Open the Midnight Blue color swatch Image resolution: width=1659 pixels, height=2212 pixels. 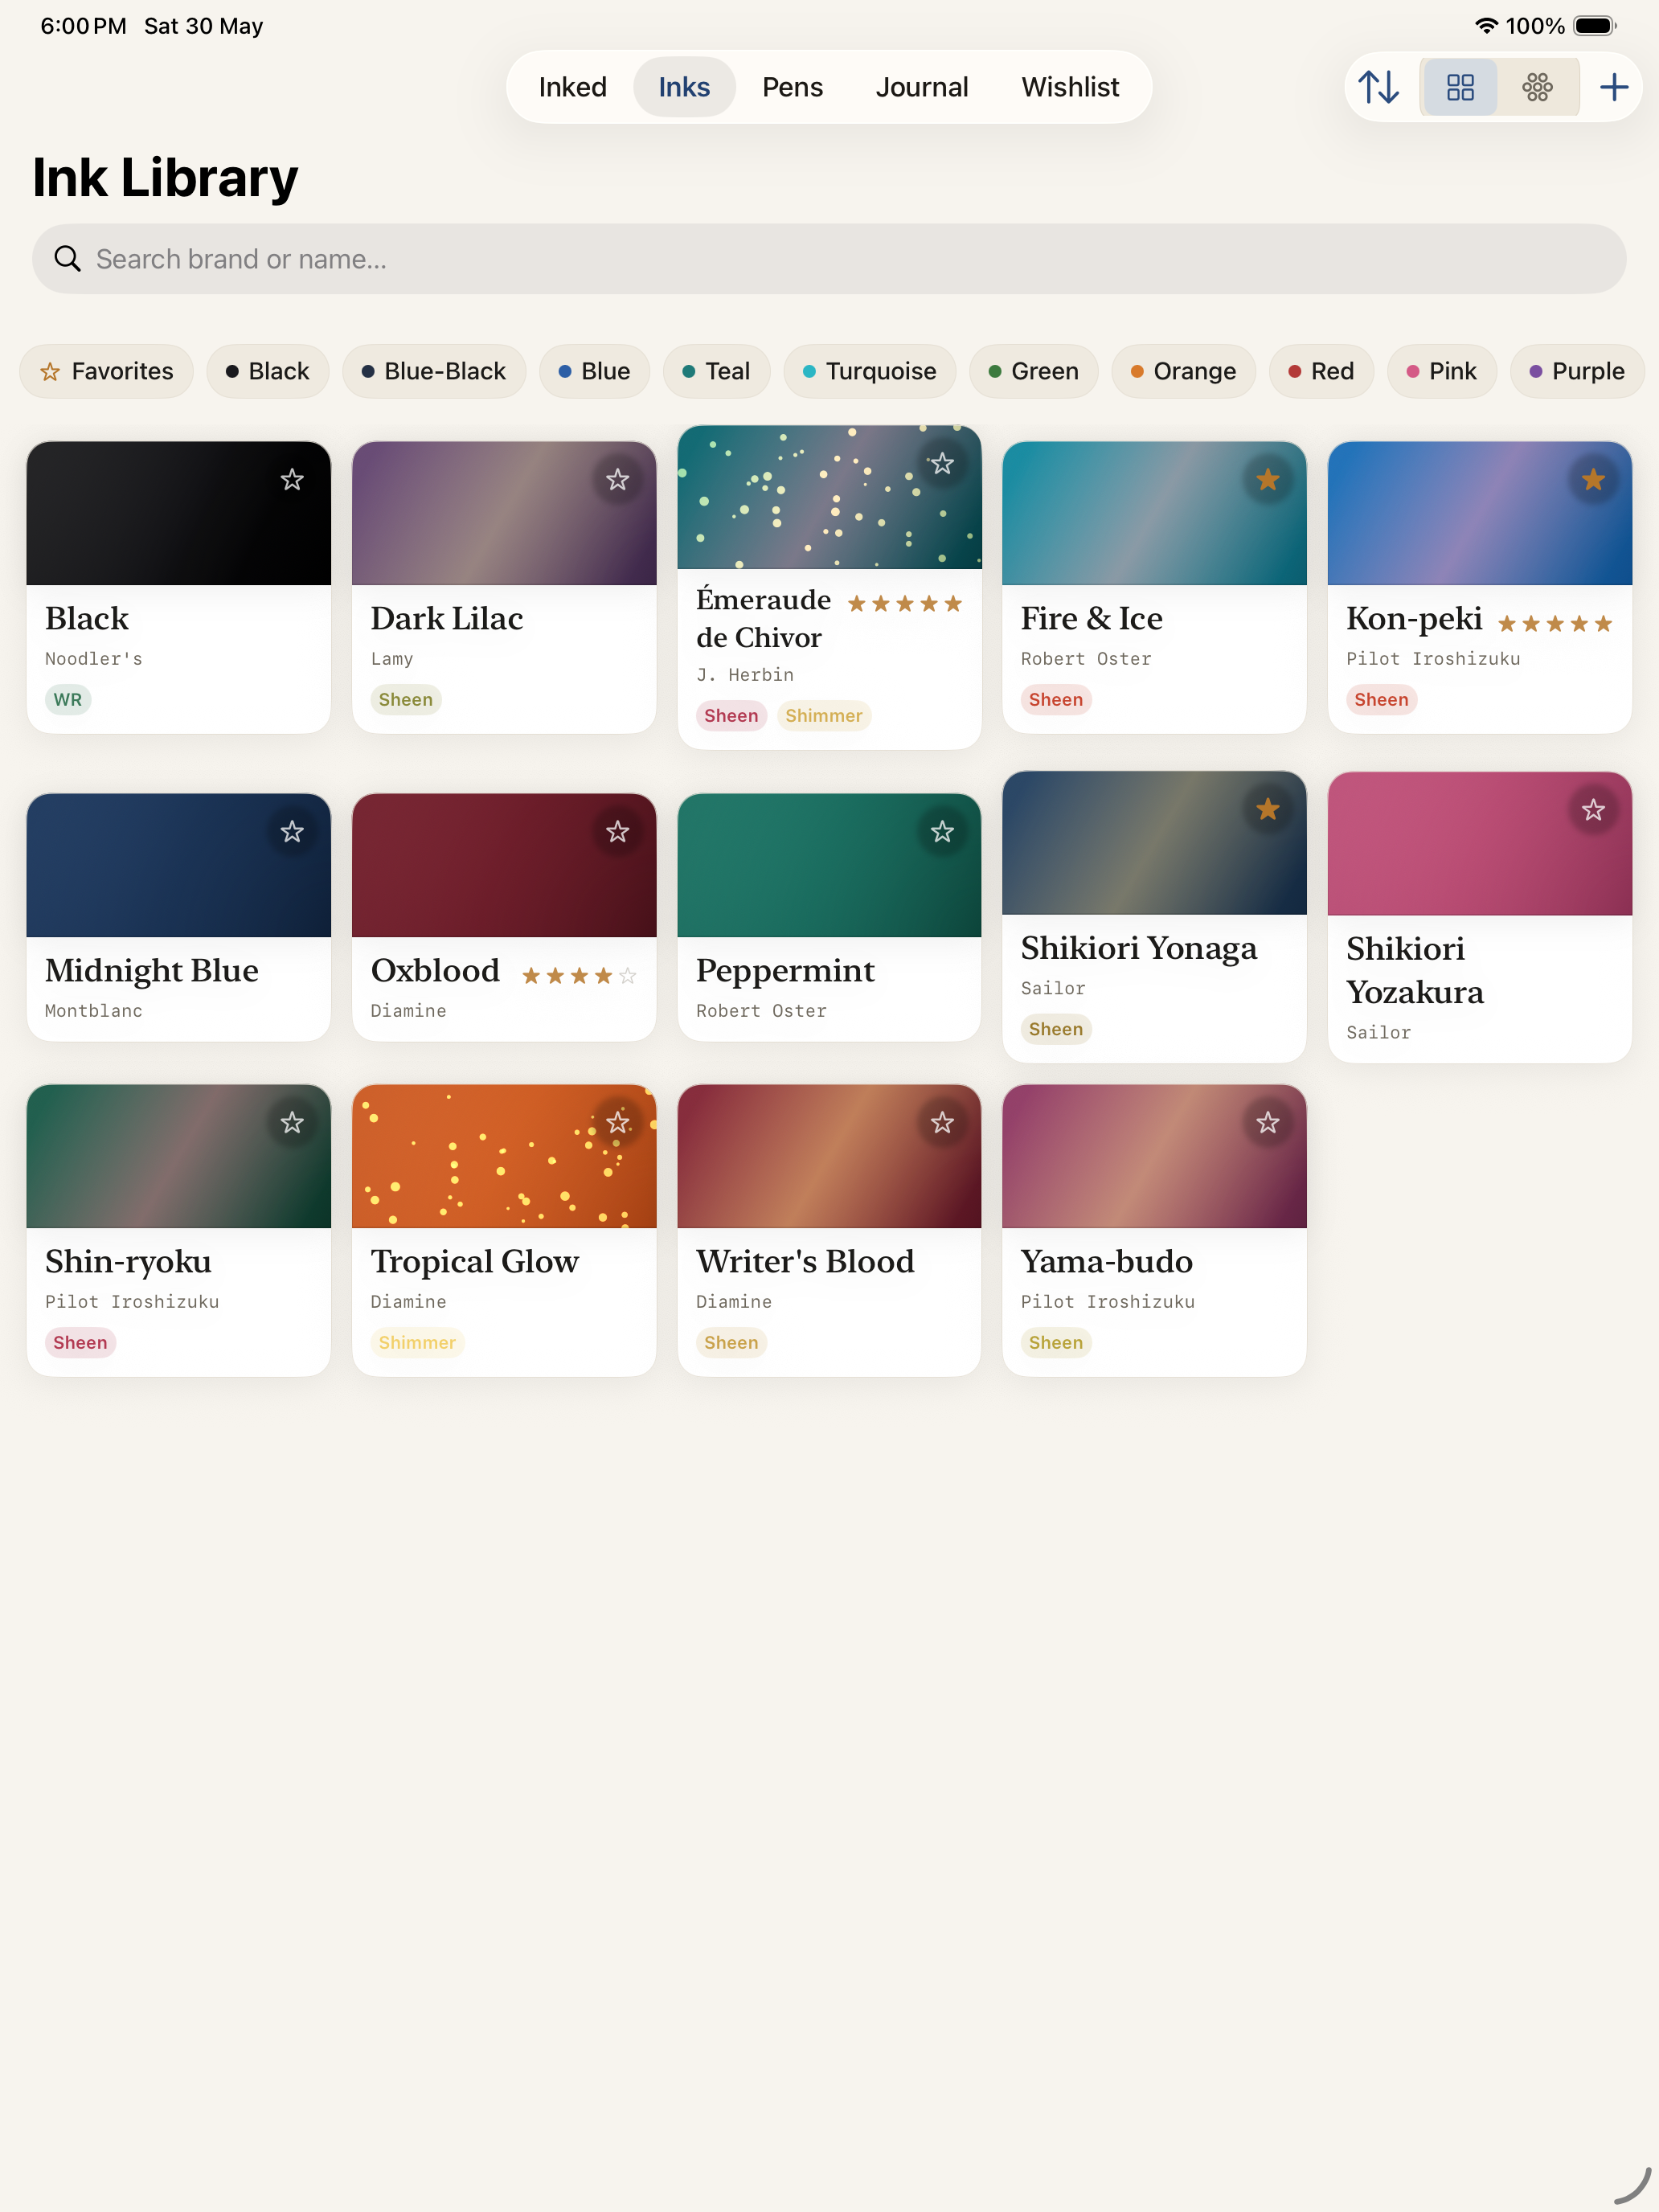coord(179,865)
